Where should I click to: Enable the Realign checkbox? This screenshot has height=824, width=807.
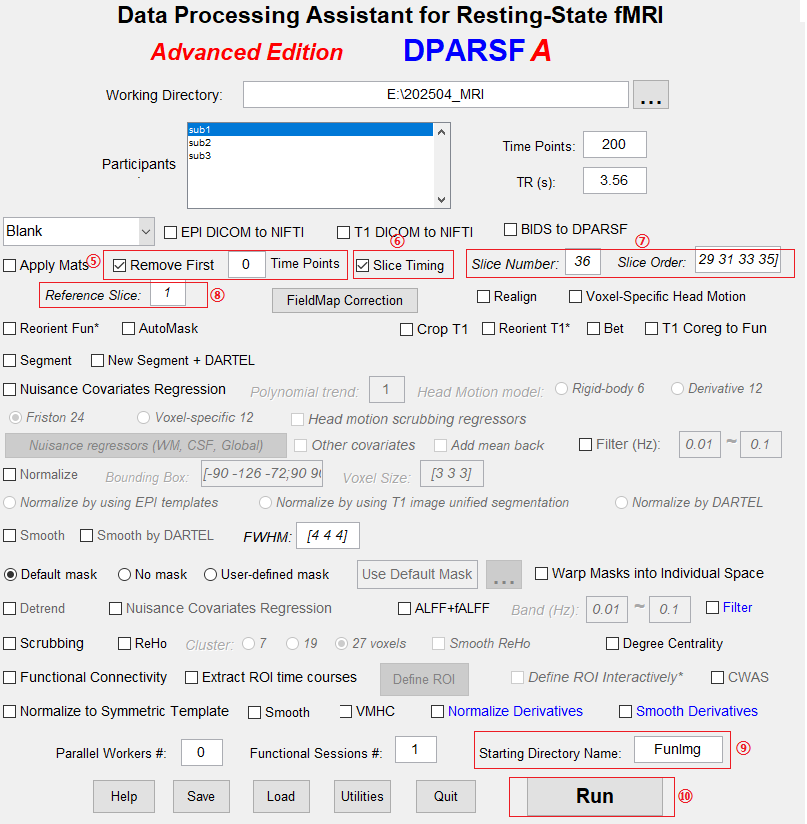(483, 297)
